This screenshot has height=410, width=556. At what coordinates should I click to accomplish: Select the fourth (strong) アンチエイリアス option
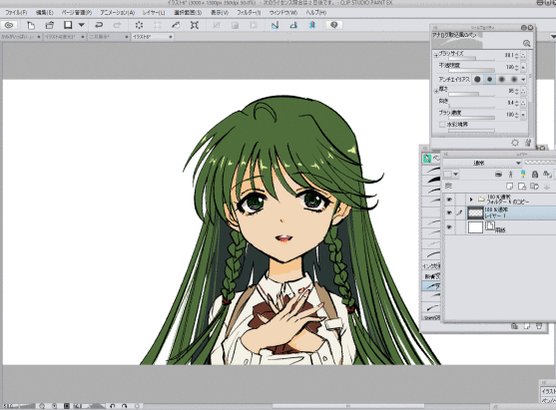pos(514,79)
